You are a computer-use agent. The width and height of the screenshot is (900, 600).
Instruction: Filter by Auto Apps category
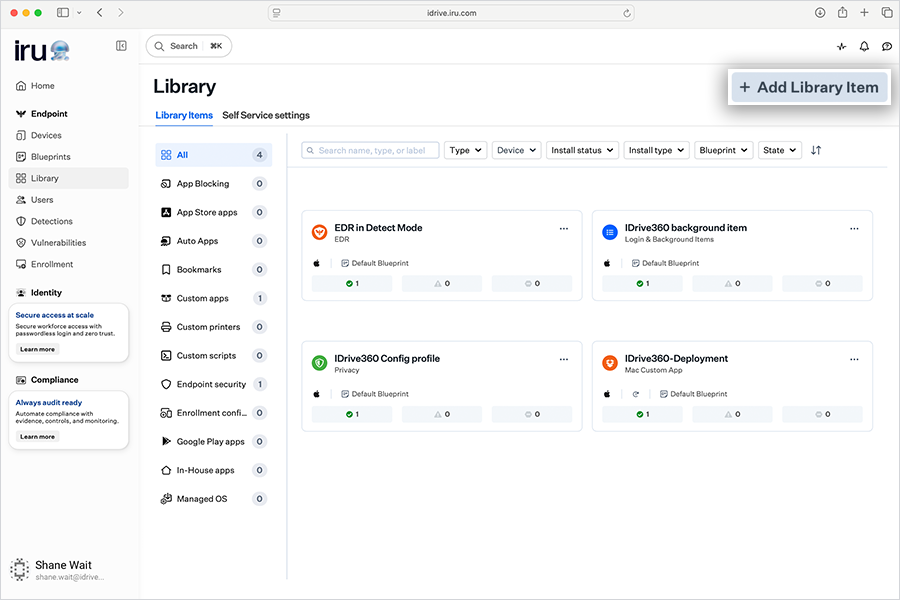pyautogui.click(x=214, y=241)
